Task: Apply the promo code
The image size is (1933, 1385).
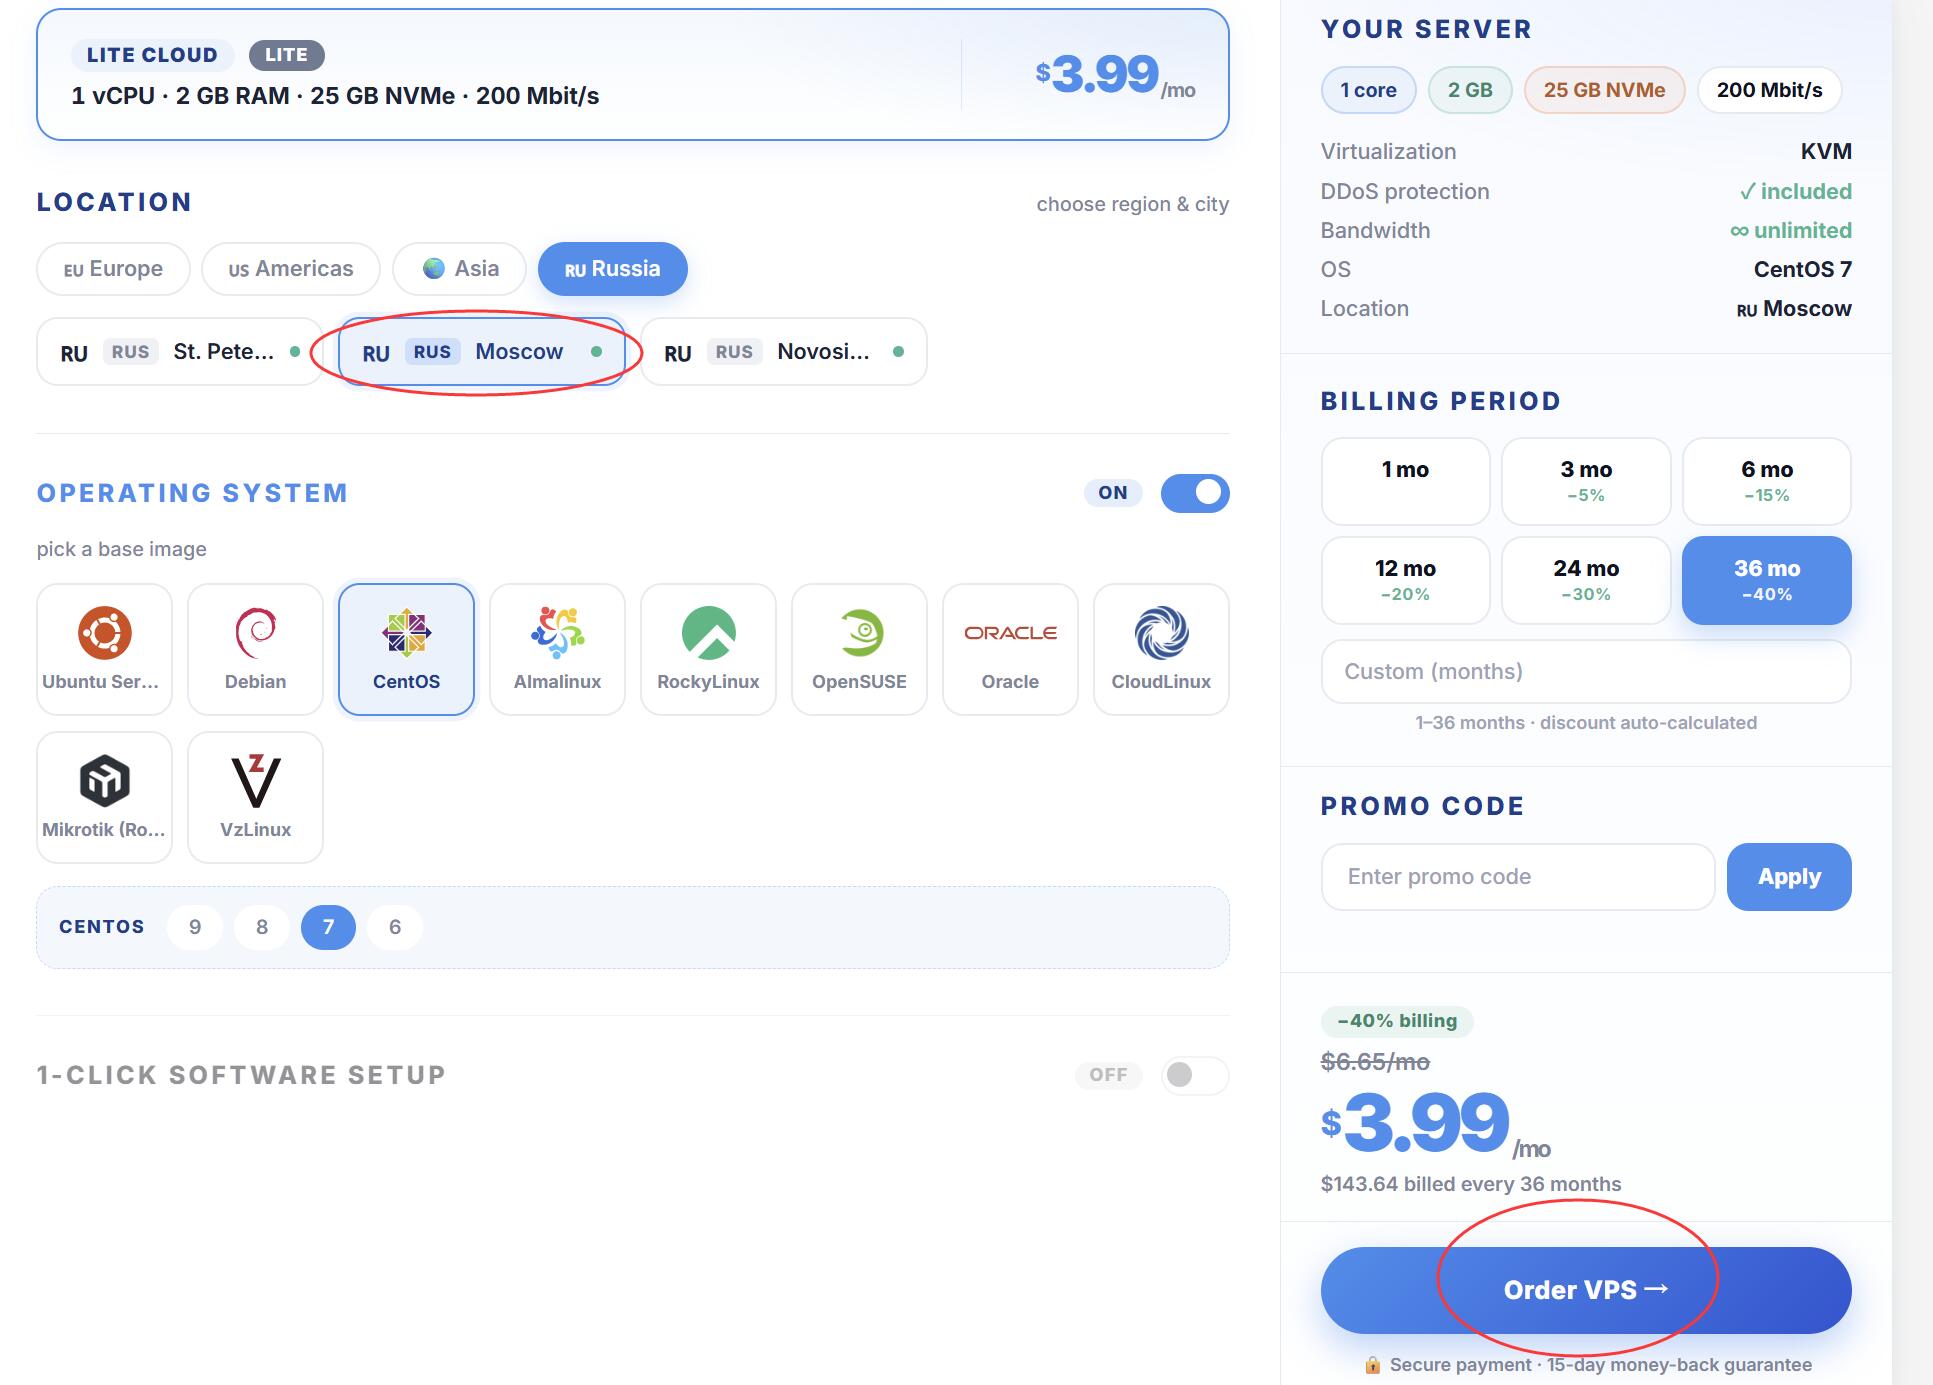Action: (x=1789, y=877)
